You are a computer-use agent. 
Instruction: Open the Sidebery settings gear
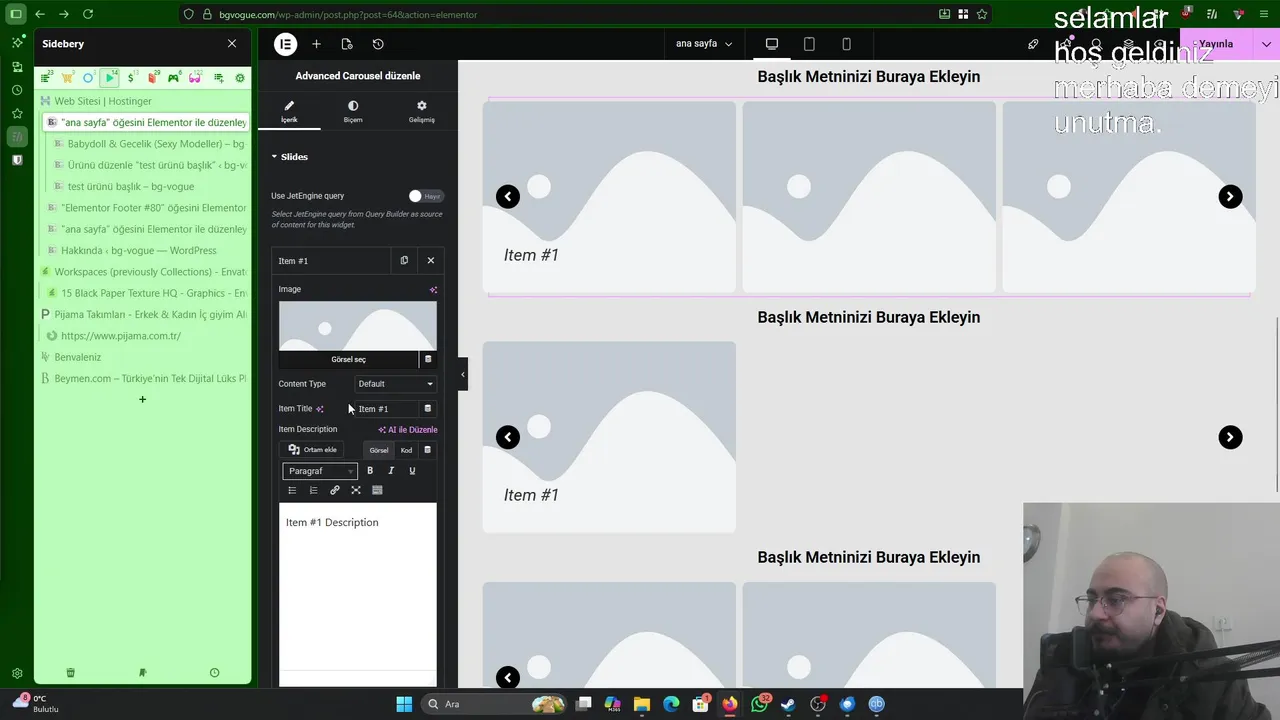point(240,78)
